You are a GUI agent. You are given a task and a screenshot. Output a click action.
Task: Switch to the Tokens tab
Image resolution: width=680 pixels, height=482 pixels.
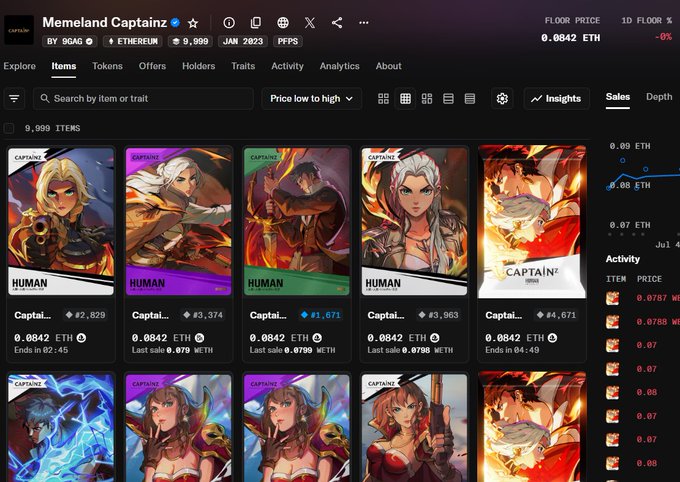(x=107, y=66)
